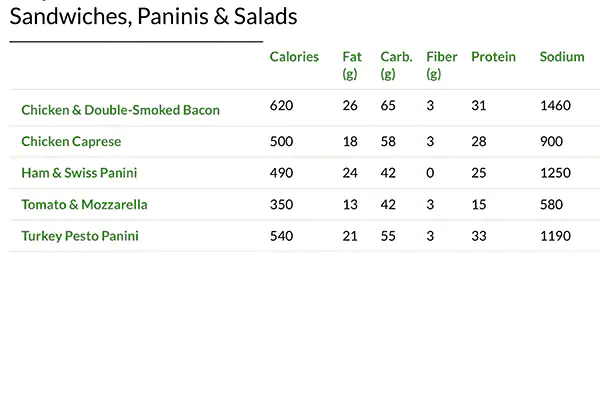Screen dimensions: 600x404
Task: Click the Sandwiches, Paninis & Salads heading
Action: pyautogui.click(x=153, y=17)
